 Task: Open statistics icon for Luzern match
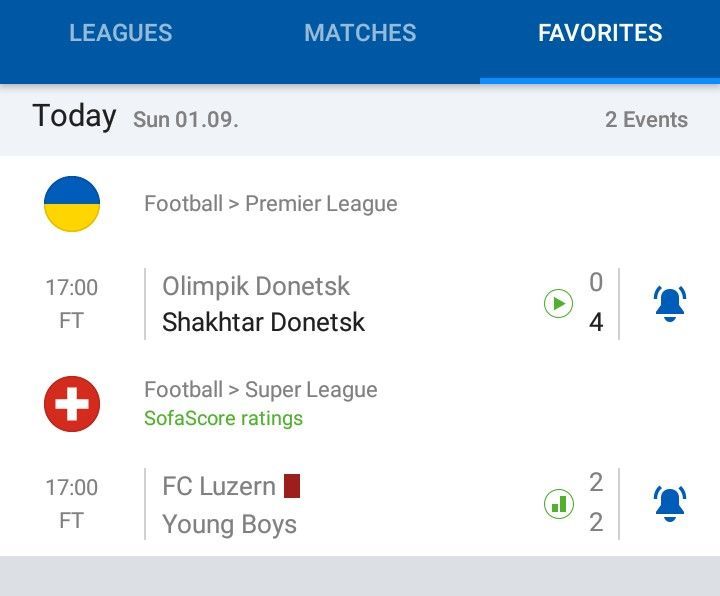tap(558, 503)
